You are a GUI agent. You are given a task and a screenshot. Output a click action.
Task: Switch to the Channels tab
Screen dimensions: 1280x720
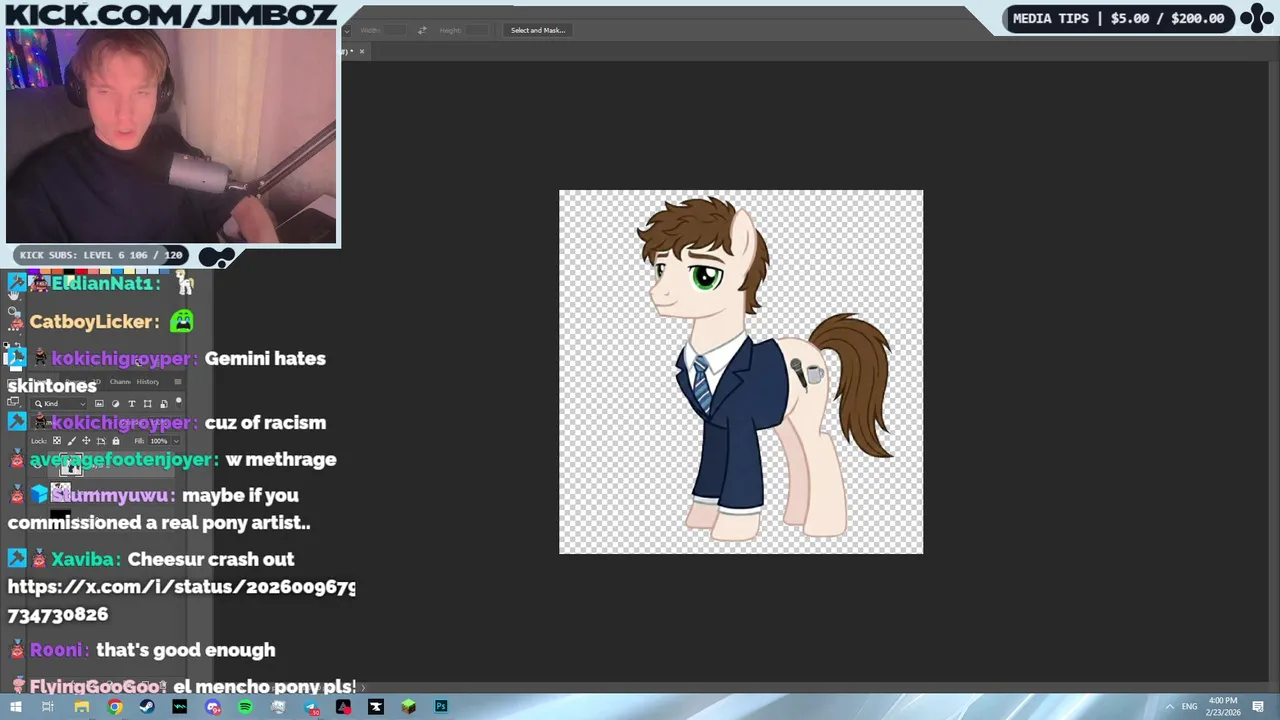pos(120,382)
